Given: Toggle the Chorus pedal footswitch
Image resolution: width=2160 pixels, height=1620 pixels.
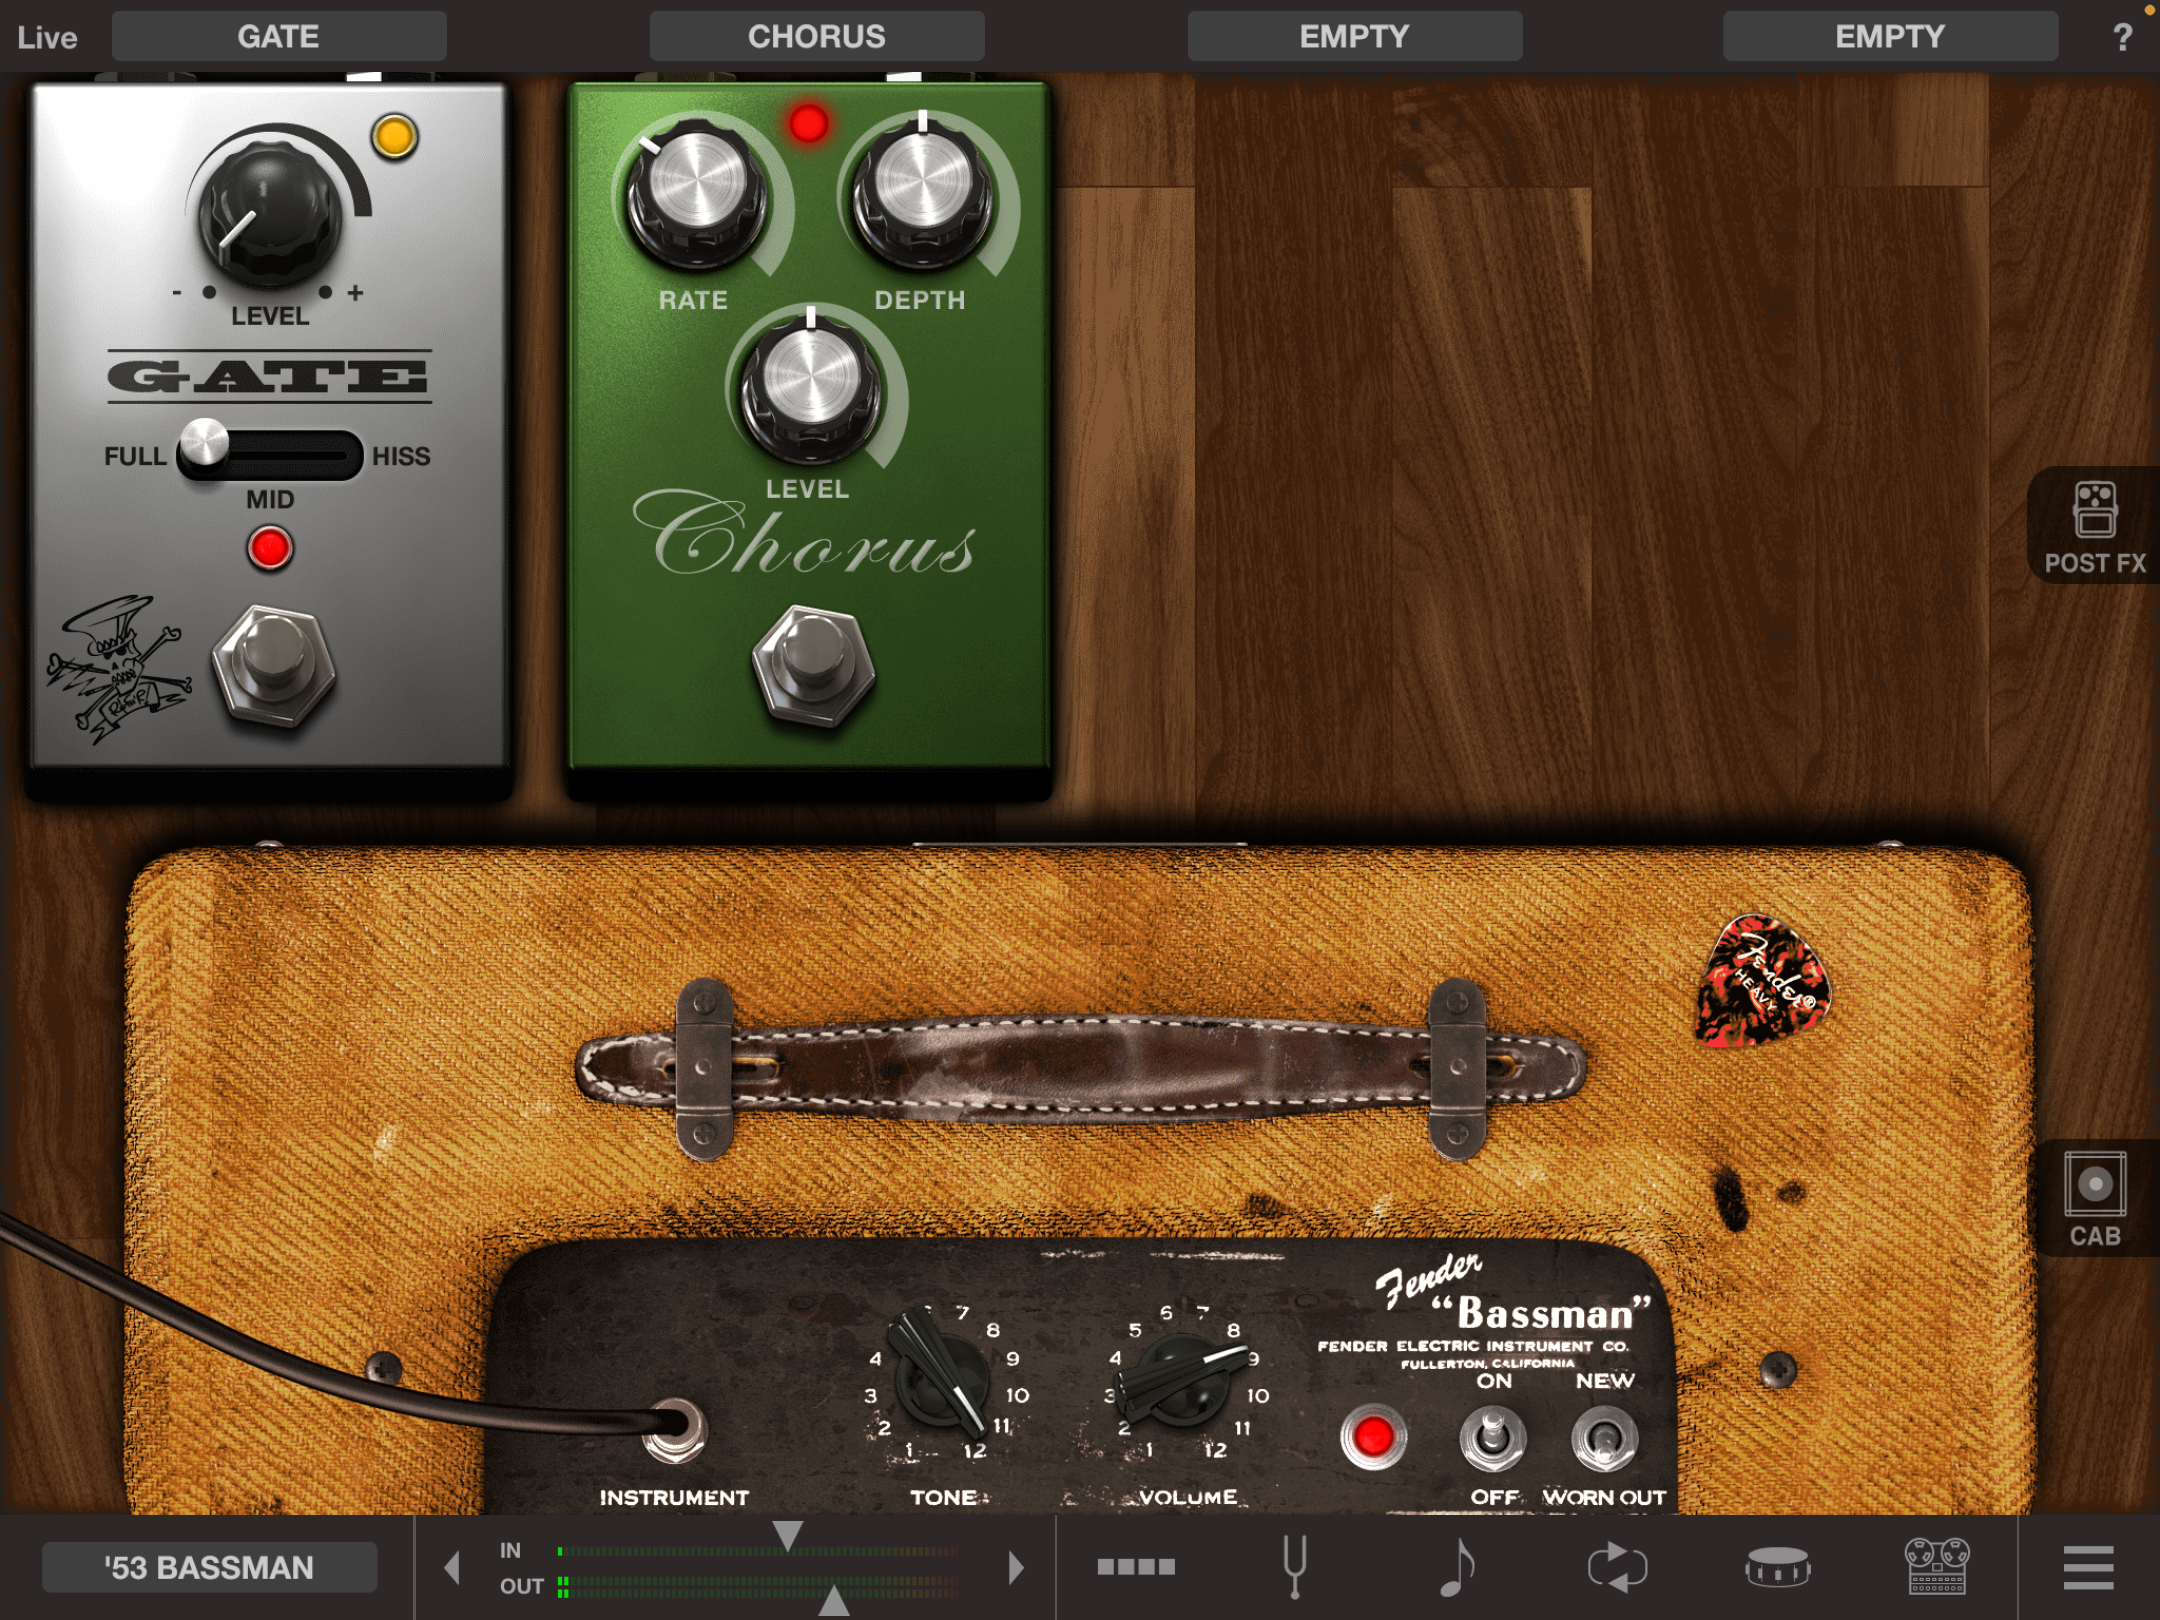Looking at the screenshot, I should pyautogui.click(x=813, y=665).
